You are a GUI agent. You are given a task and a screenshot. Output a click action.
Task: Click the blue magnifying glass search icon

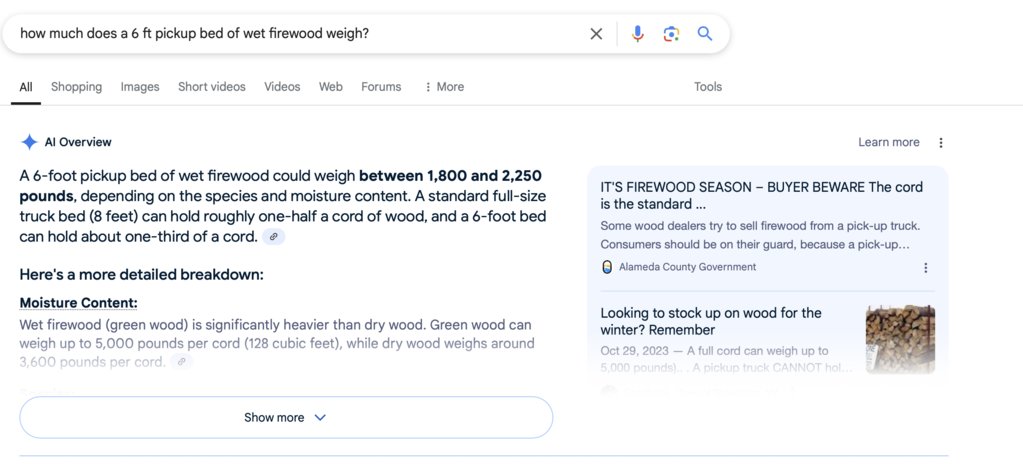(x=705, y=33)
